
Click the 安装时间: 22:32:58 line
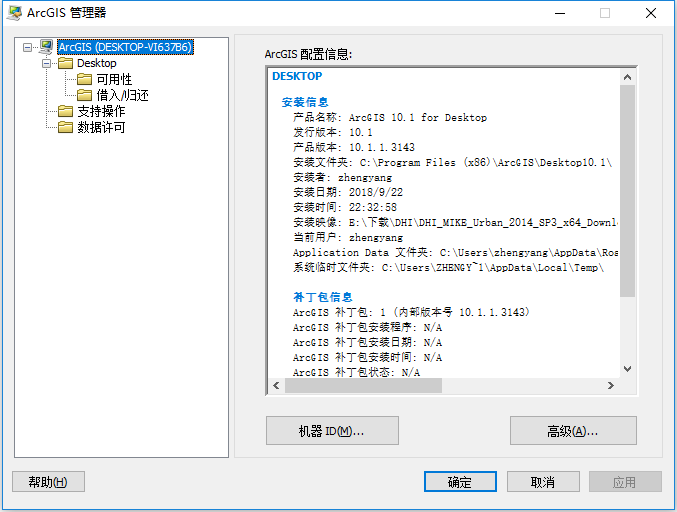(x=345, y=207)
